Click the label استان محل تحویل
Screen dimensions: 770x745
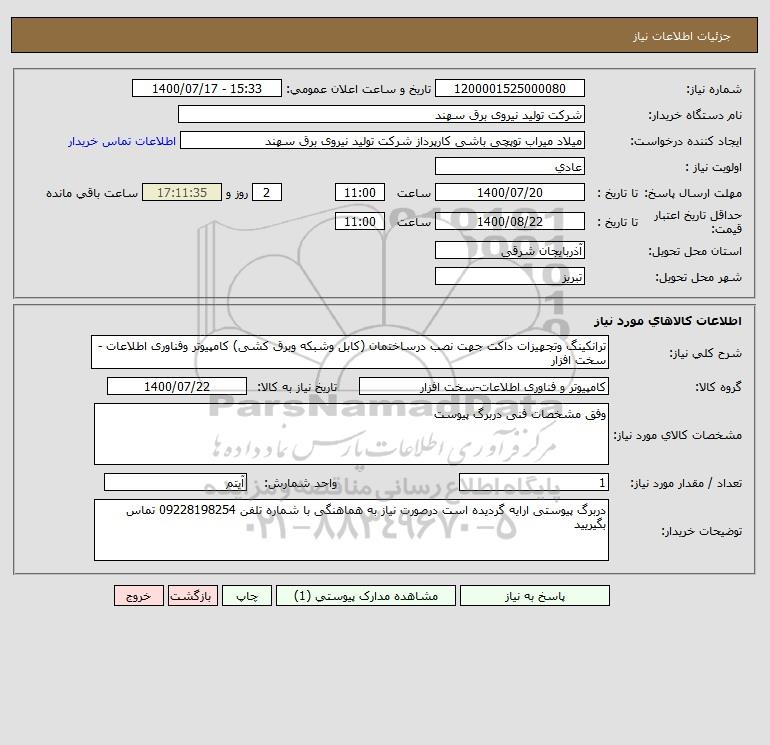point(695,251)
